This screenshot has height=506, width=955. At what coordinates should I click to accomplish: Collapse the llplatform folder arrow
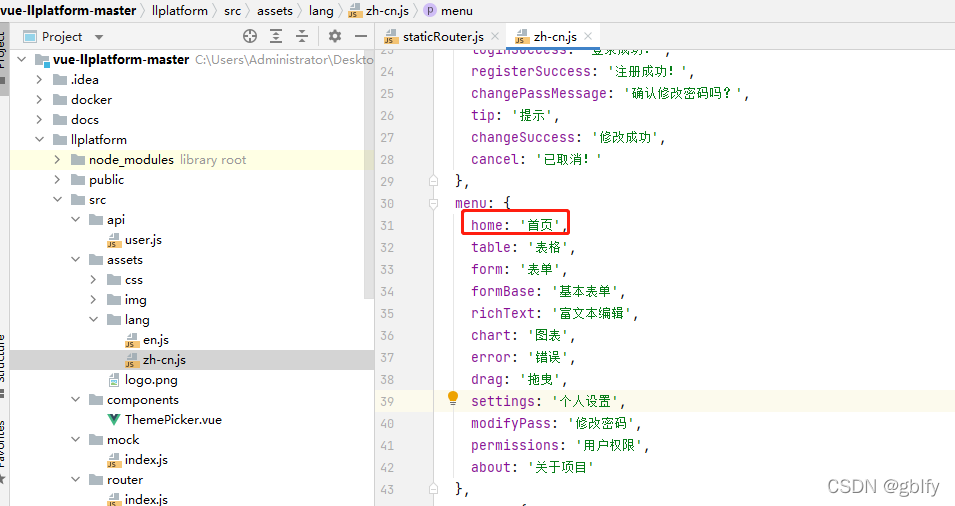click(40, 139)
